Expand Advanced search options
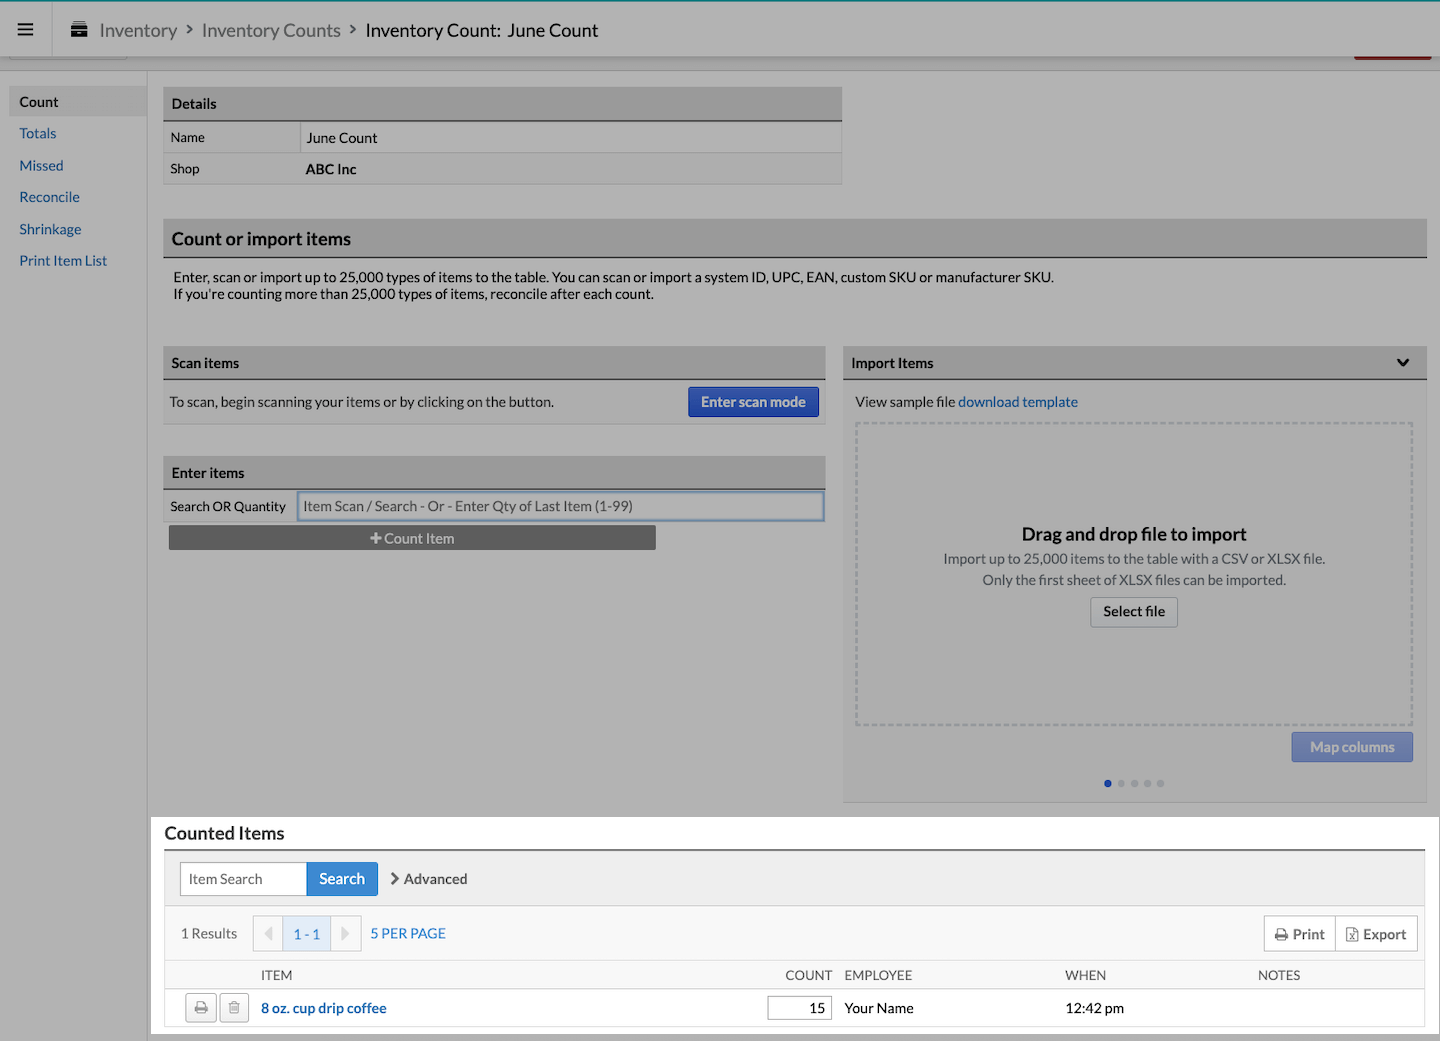 point(429,879)
